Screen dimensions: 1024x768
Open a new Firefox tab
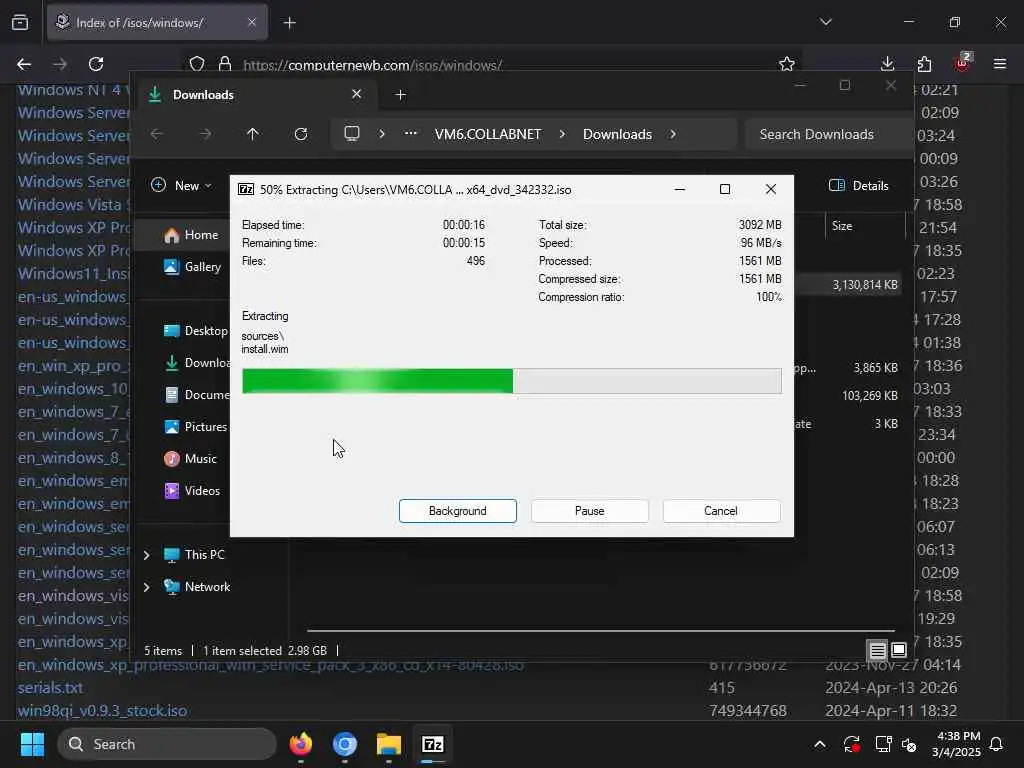[x=289, y=23]
